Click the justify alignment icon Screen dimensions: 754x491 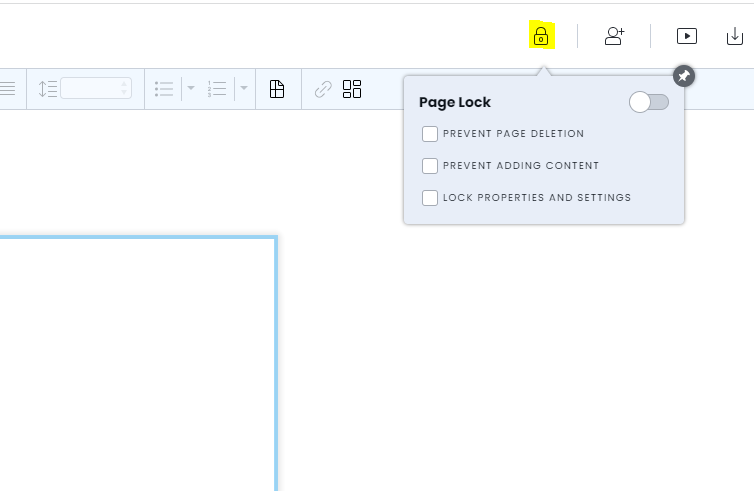tap(7, 88)
